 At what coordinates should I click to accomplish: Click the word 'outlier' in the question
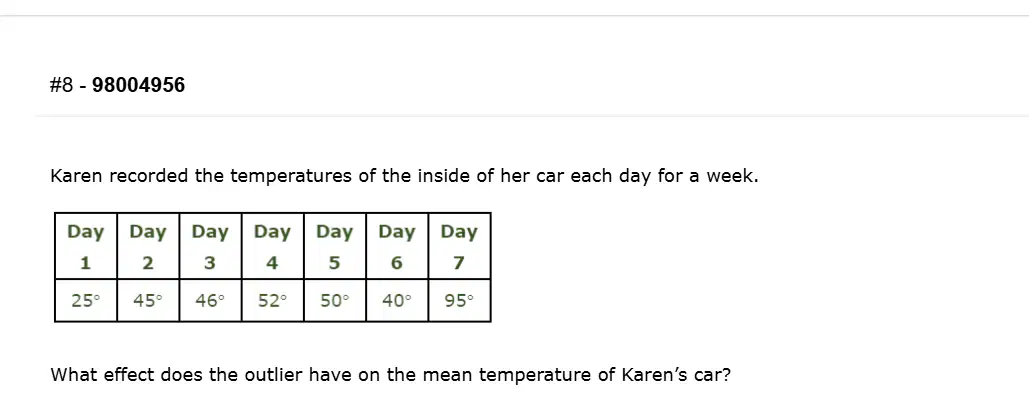274,375
